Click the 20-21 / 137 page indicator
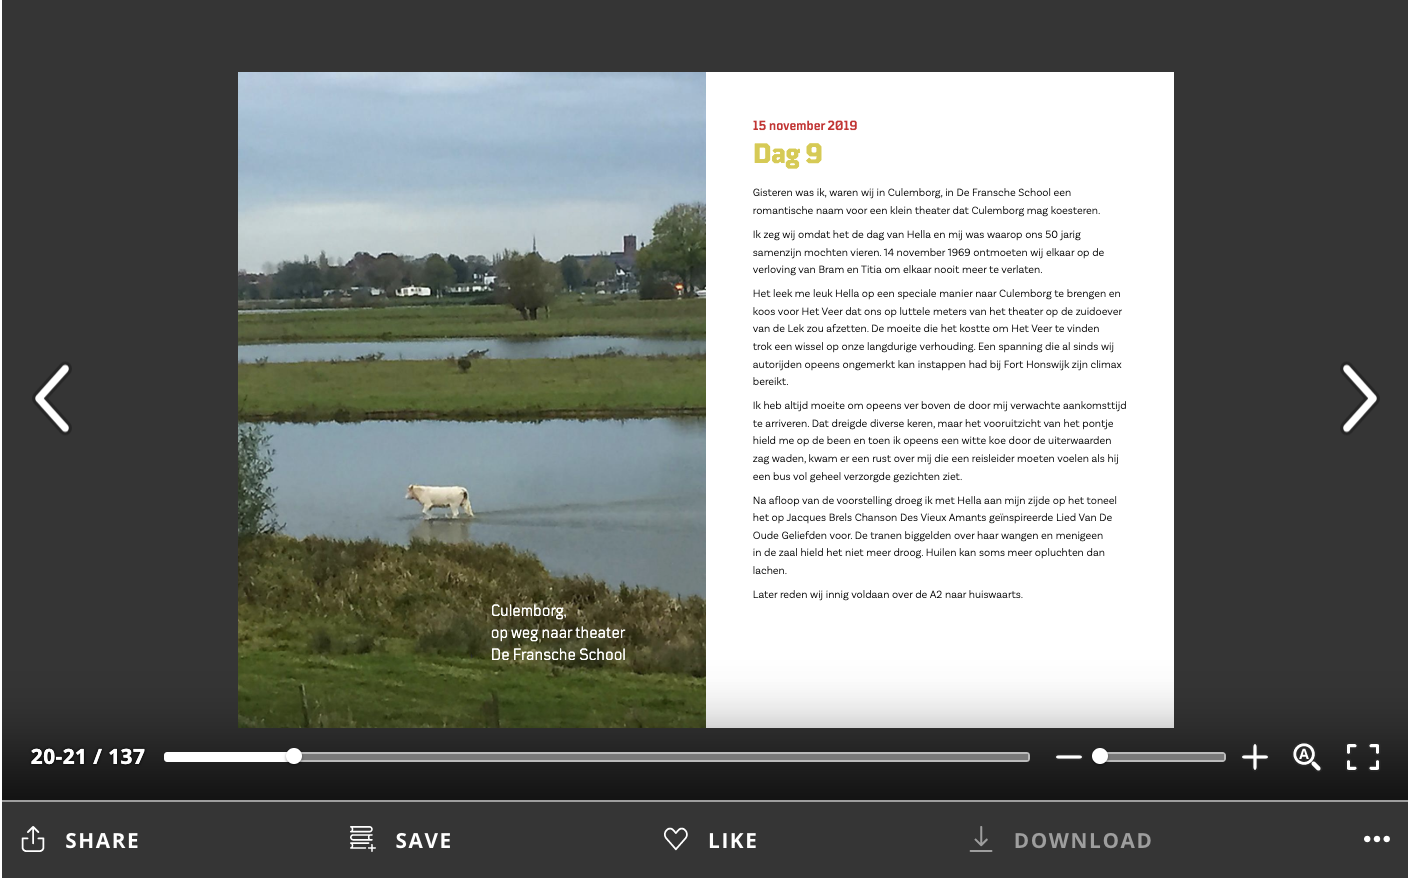1408x878 pixels. [88, 757]
